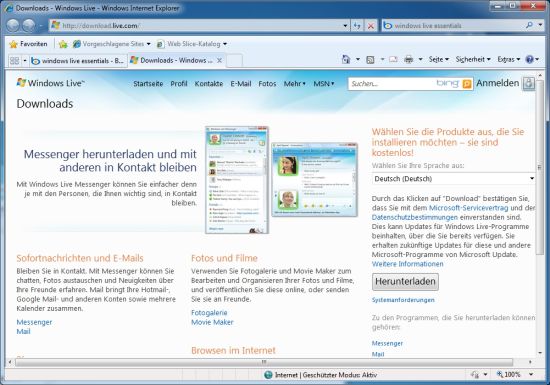Viewport: 550px width, 385px height.
Task: Open the MSN menu on Windows Live
Action: pos(323,83)
